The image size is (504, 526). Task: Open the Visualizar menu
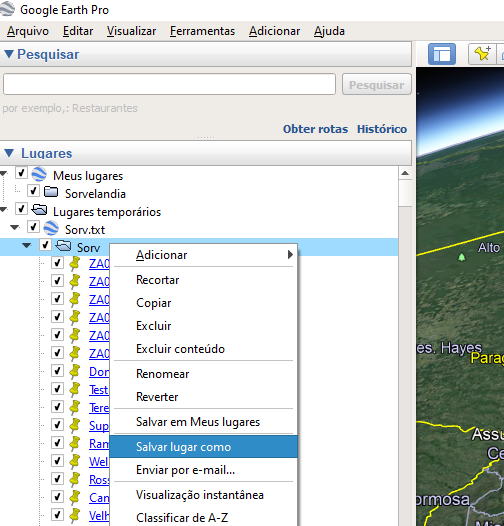[x=132, y=31]
